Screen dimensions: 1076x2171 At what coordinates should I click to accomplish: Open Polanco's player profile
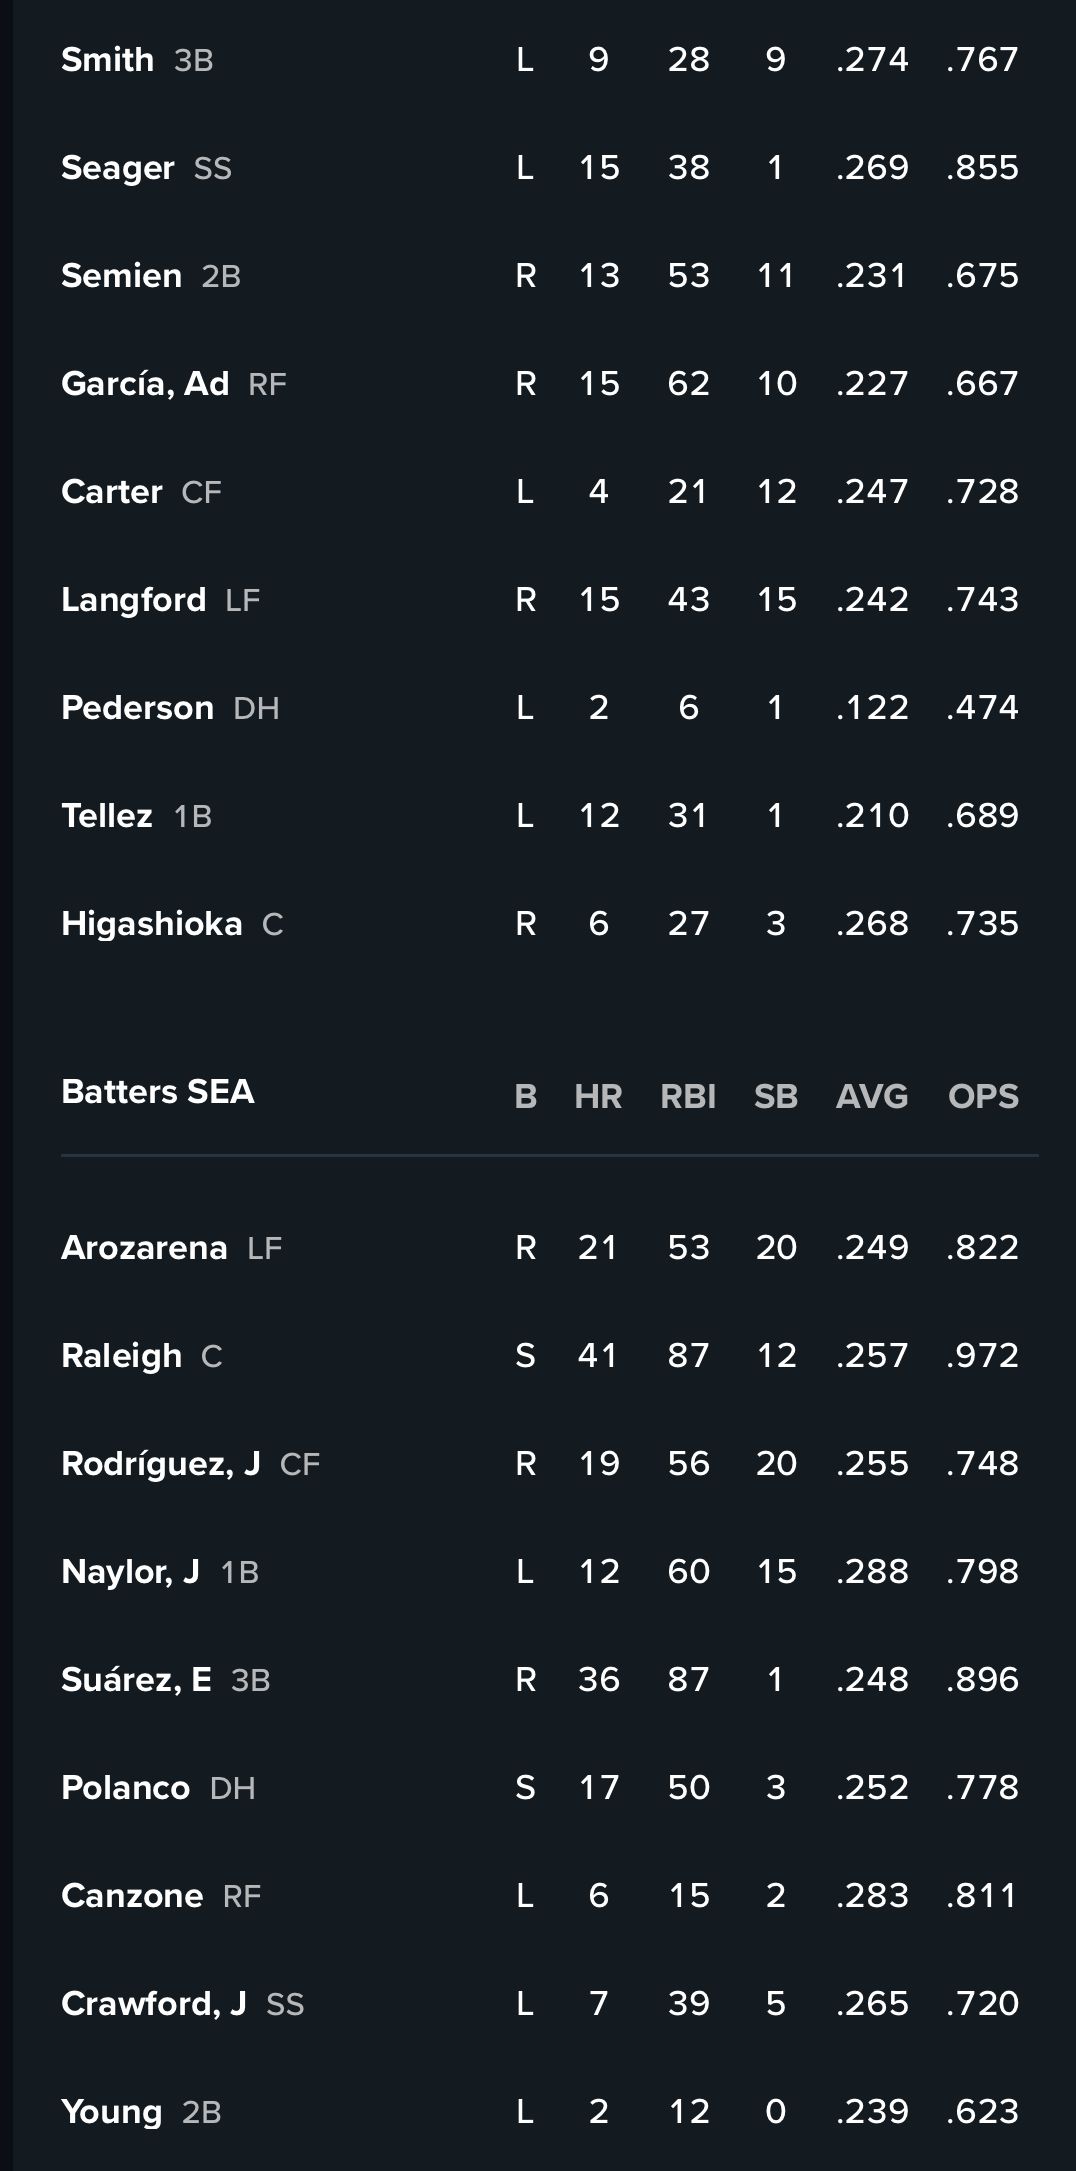[x=125, y=1788]
